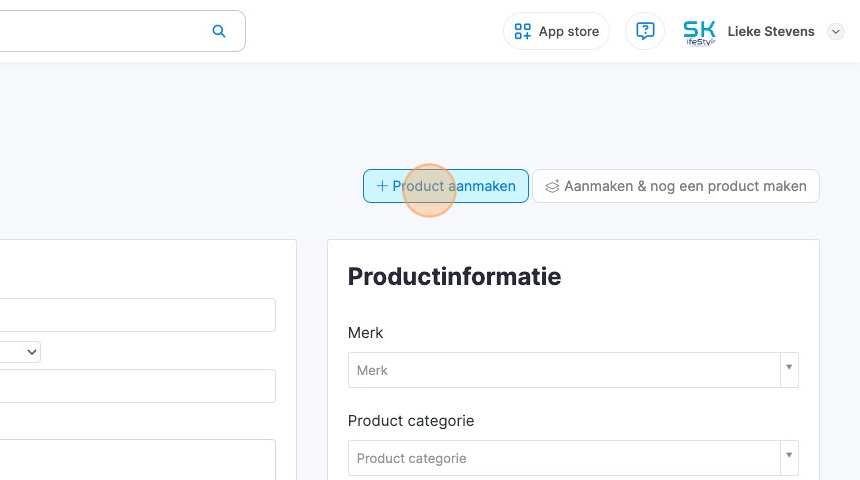This screenshot has height=480, width=860.
Task: Click the stack icon beside Aanmaken & nog
Action: (552, 186)
